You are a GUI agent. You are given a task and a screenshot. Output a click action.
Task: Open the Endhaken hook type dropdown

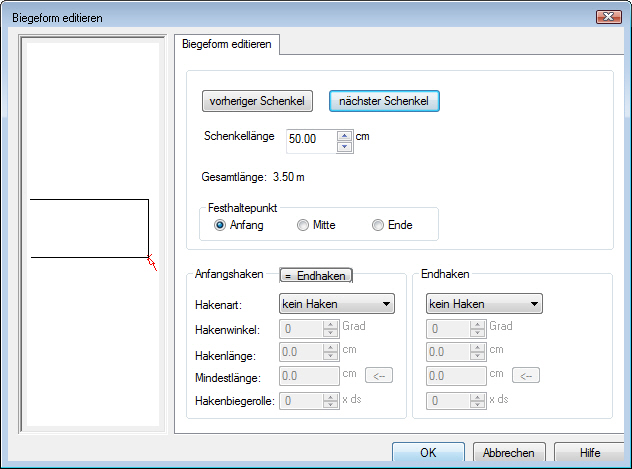pos(484,304)
